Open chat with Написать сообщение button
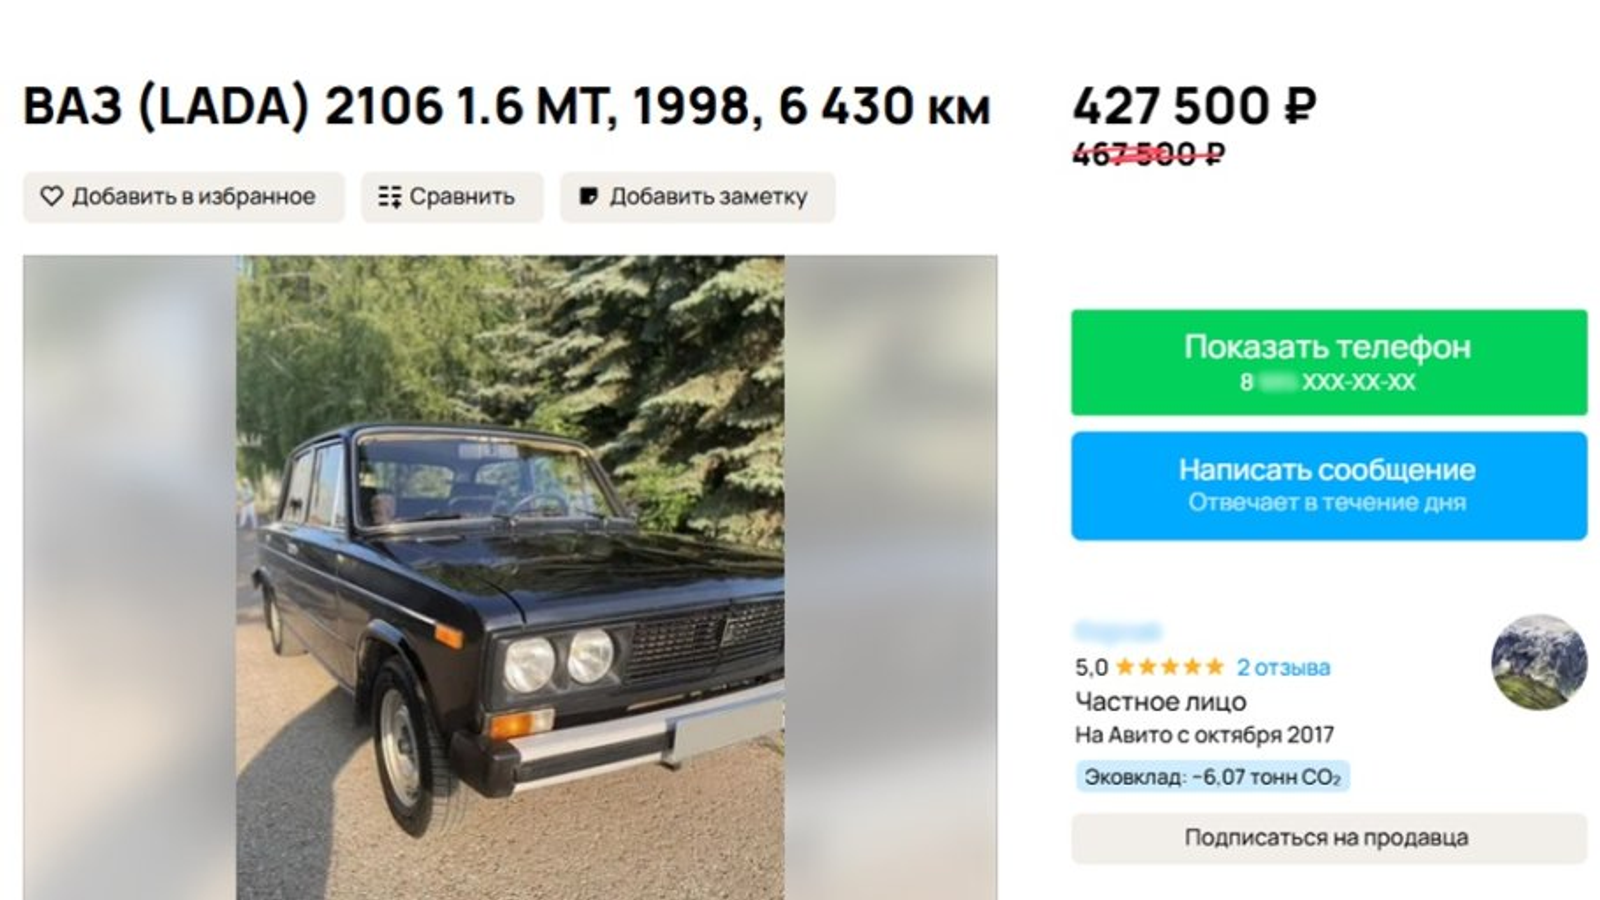1600x900 pixels. coord(1329,485)
